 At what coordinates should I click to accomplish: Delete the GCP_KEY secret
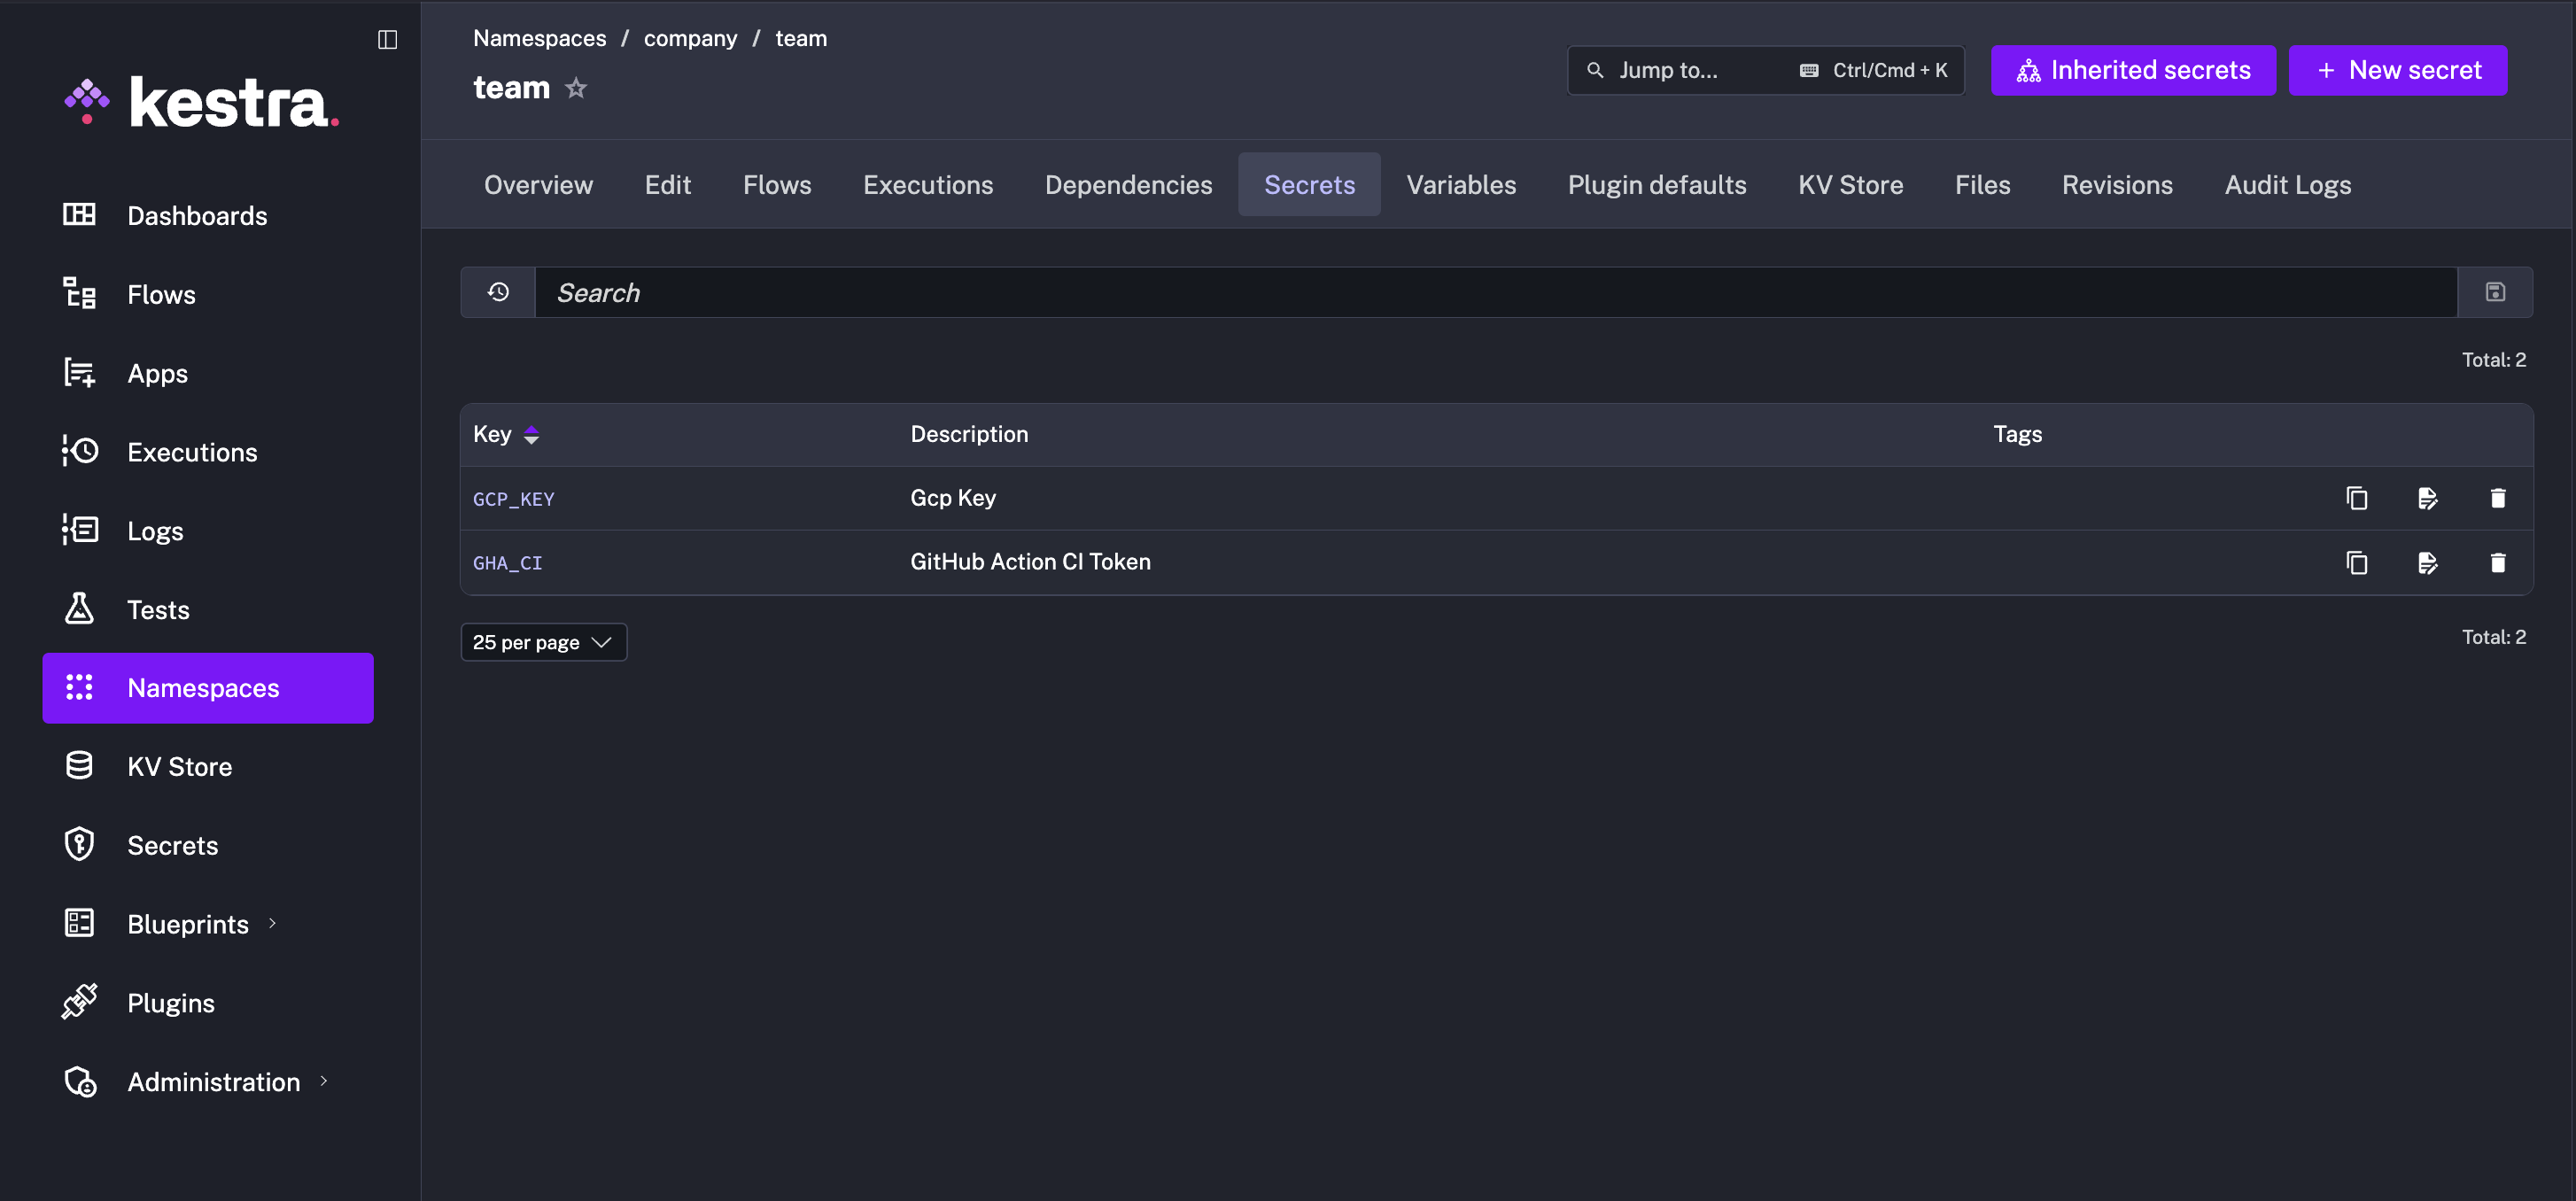(x=2497, y=498)
